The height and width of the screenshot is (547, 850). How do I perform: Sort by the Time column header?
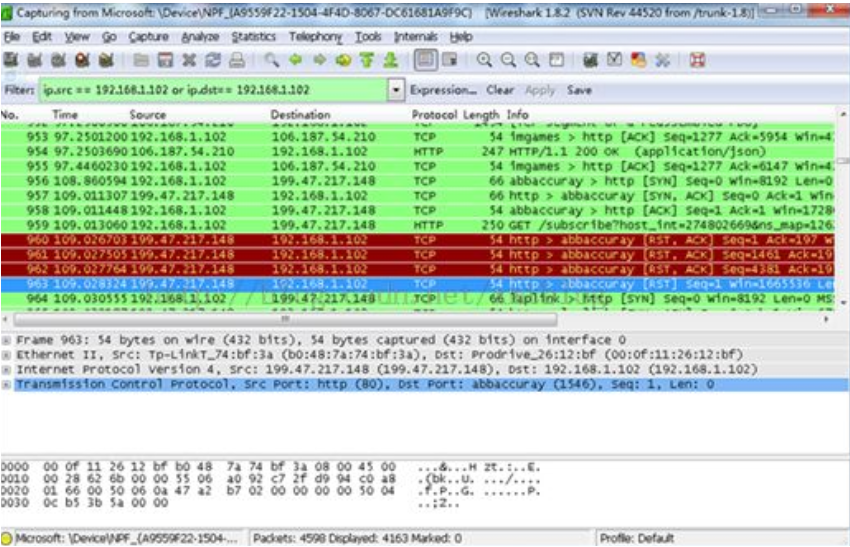coord(65,115)
